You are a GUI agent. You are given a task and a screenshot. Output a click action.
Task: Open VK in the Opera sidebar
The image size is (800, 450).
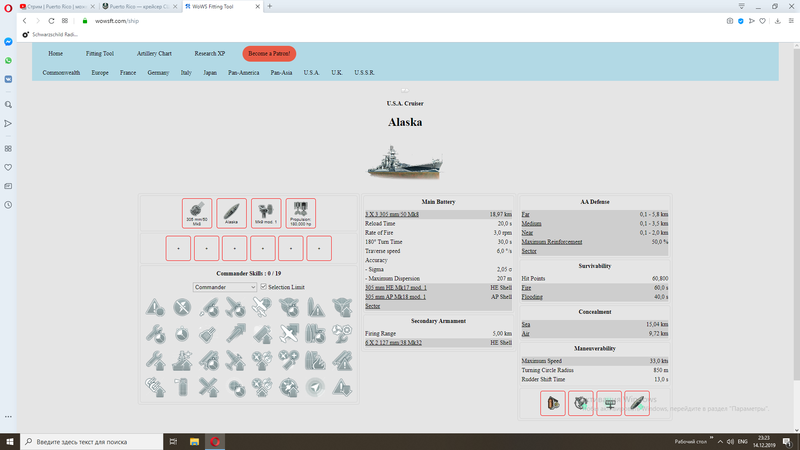pyautogui.click(x=8, y=80)
